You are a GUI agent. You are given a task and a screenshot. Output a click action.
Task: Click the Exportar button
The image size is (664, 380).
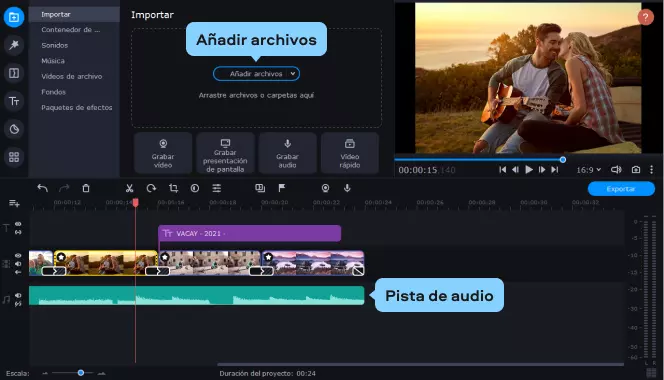click(621, 189)
